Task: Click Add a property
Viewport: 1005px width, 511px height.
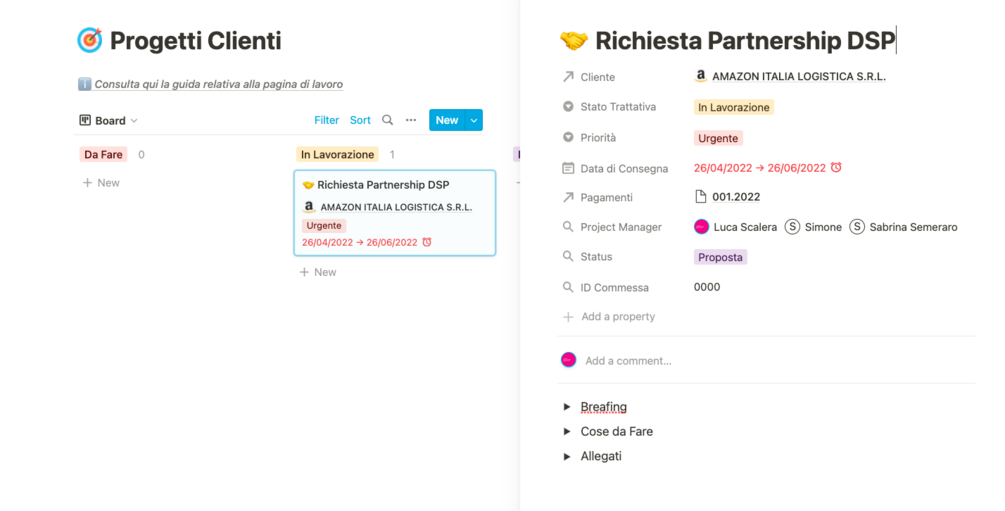Action: coord(617,317)
